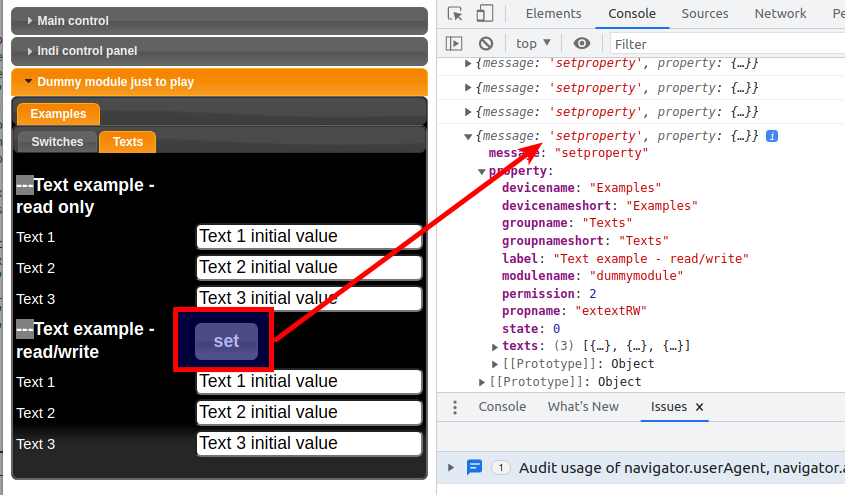Click the blue info badge on expanded object

(x=772, y=136)
